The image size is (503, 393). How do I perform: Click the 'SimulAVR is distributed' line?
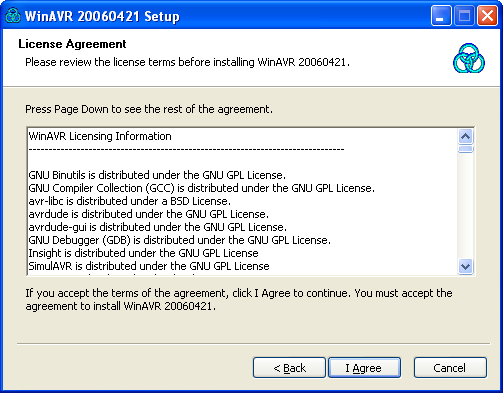(x=149, y=266)
